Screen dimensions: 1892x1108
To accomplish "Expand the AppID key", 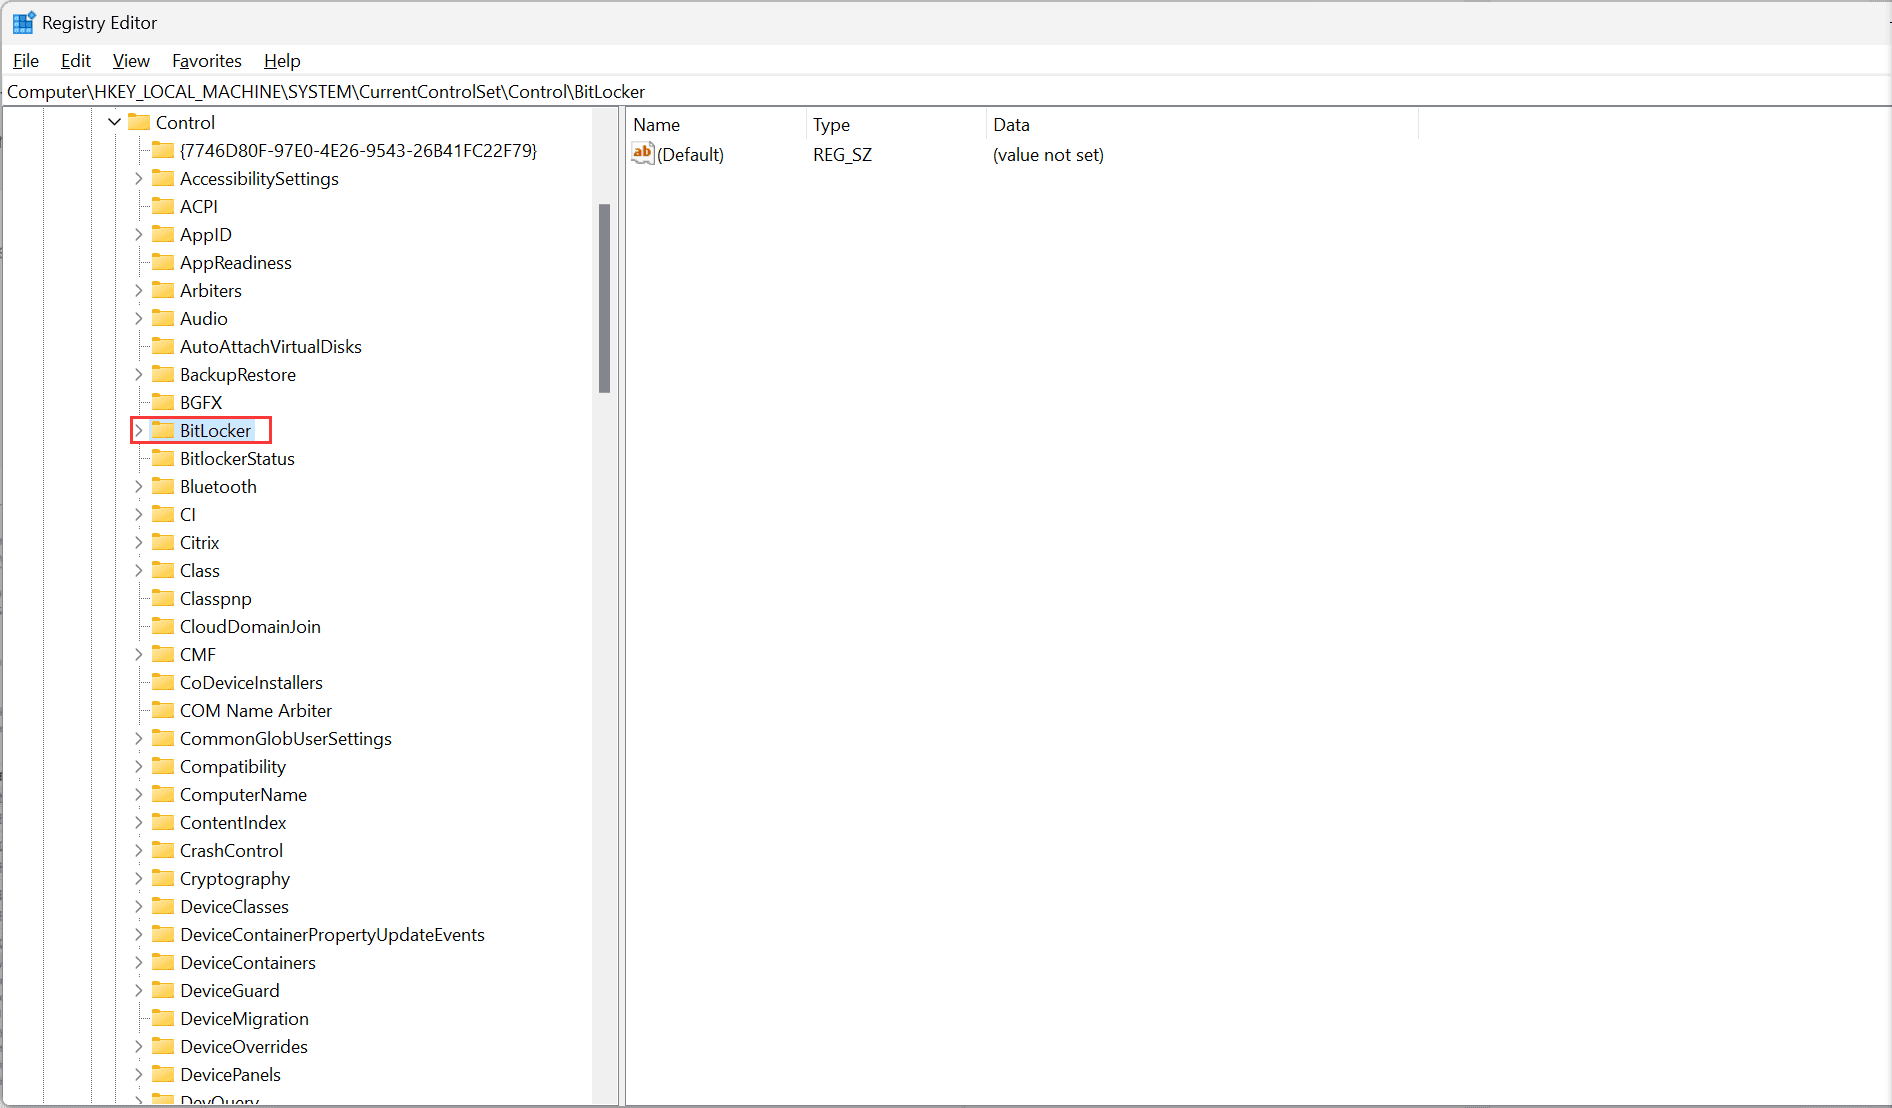I will (139, 234).
